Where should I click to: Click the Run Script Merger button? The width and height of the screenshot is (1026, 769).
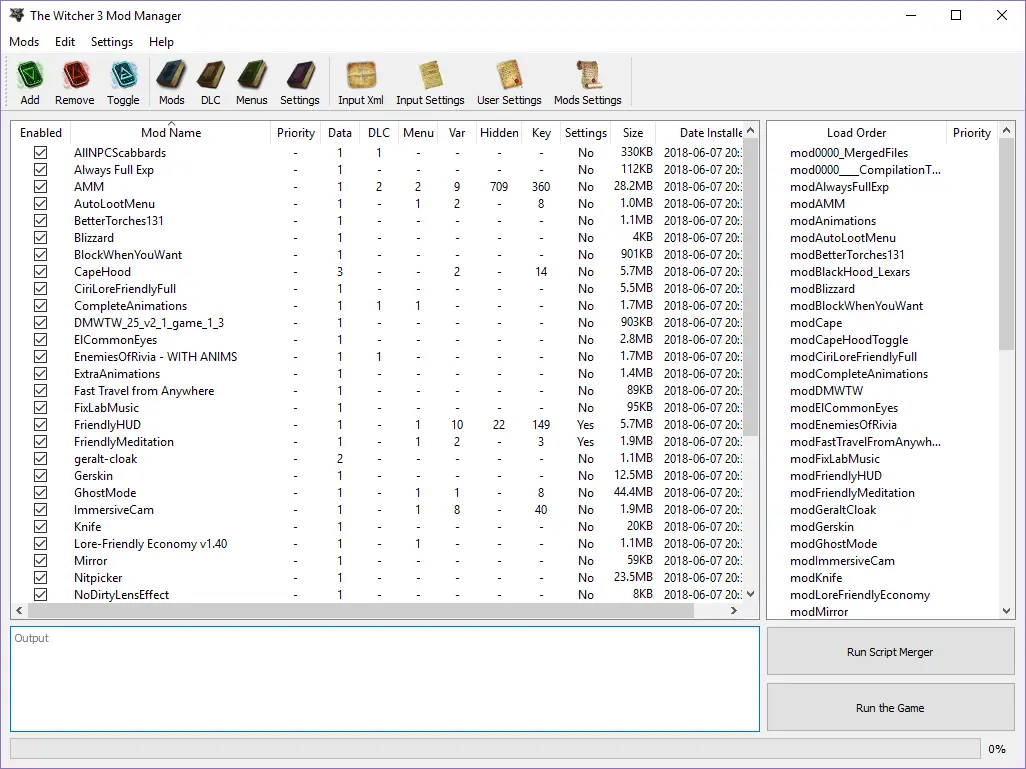coord(889,651)
